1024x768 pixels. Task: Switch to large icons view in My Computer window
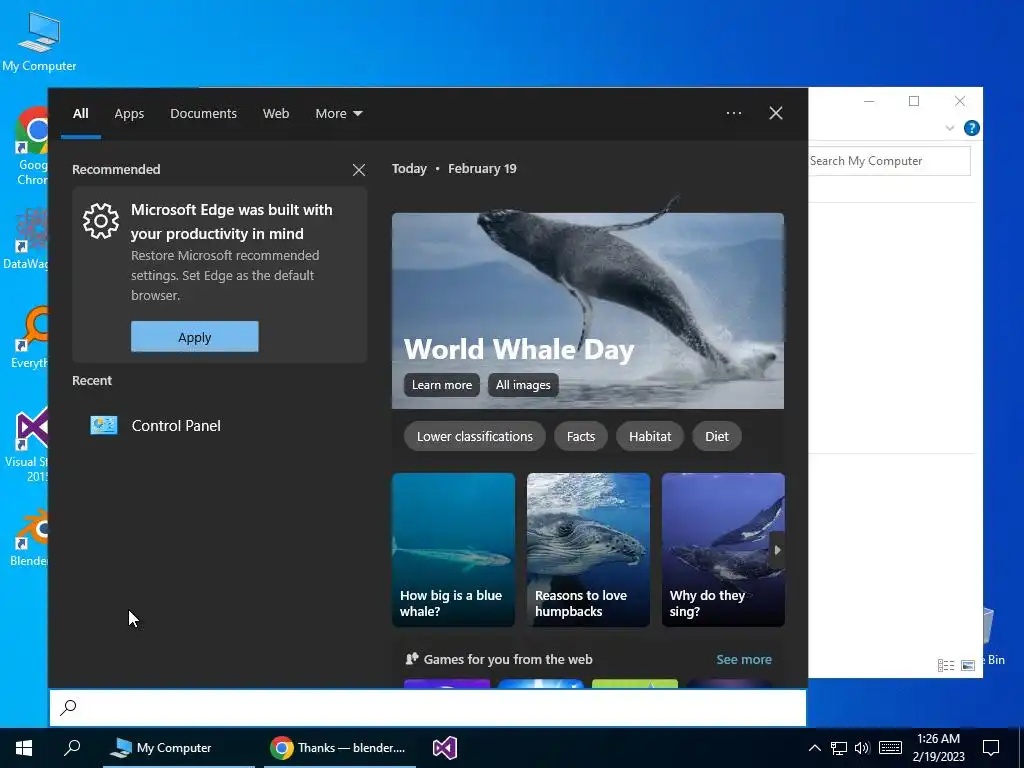tap(968, 665)
